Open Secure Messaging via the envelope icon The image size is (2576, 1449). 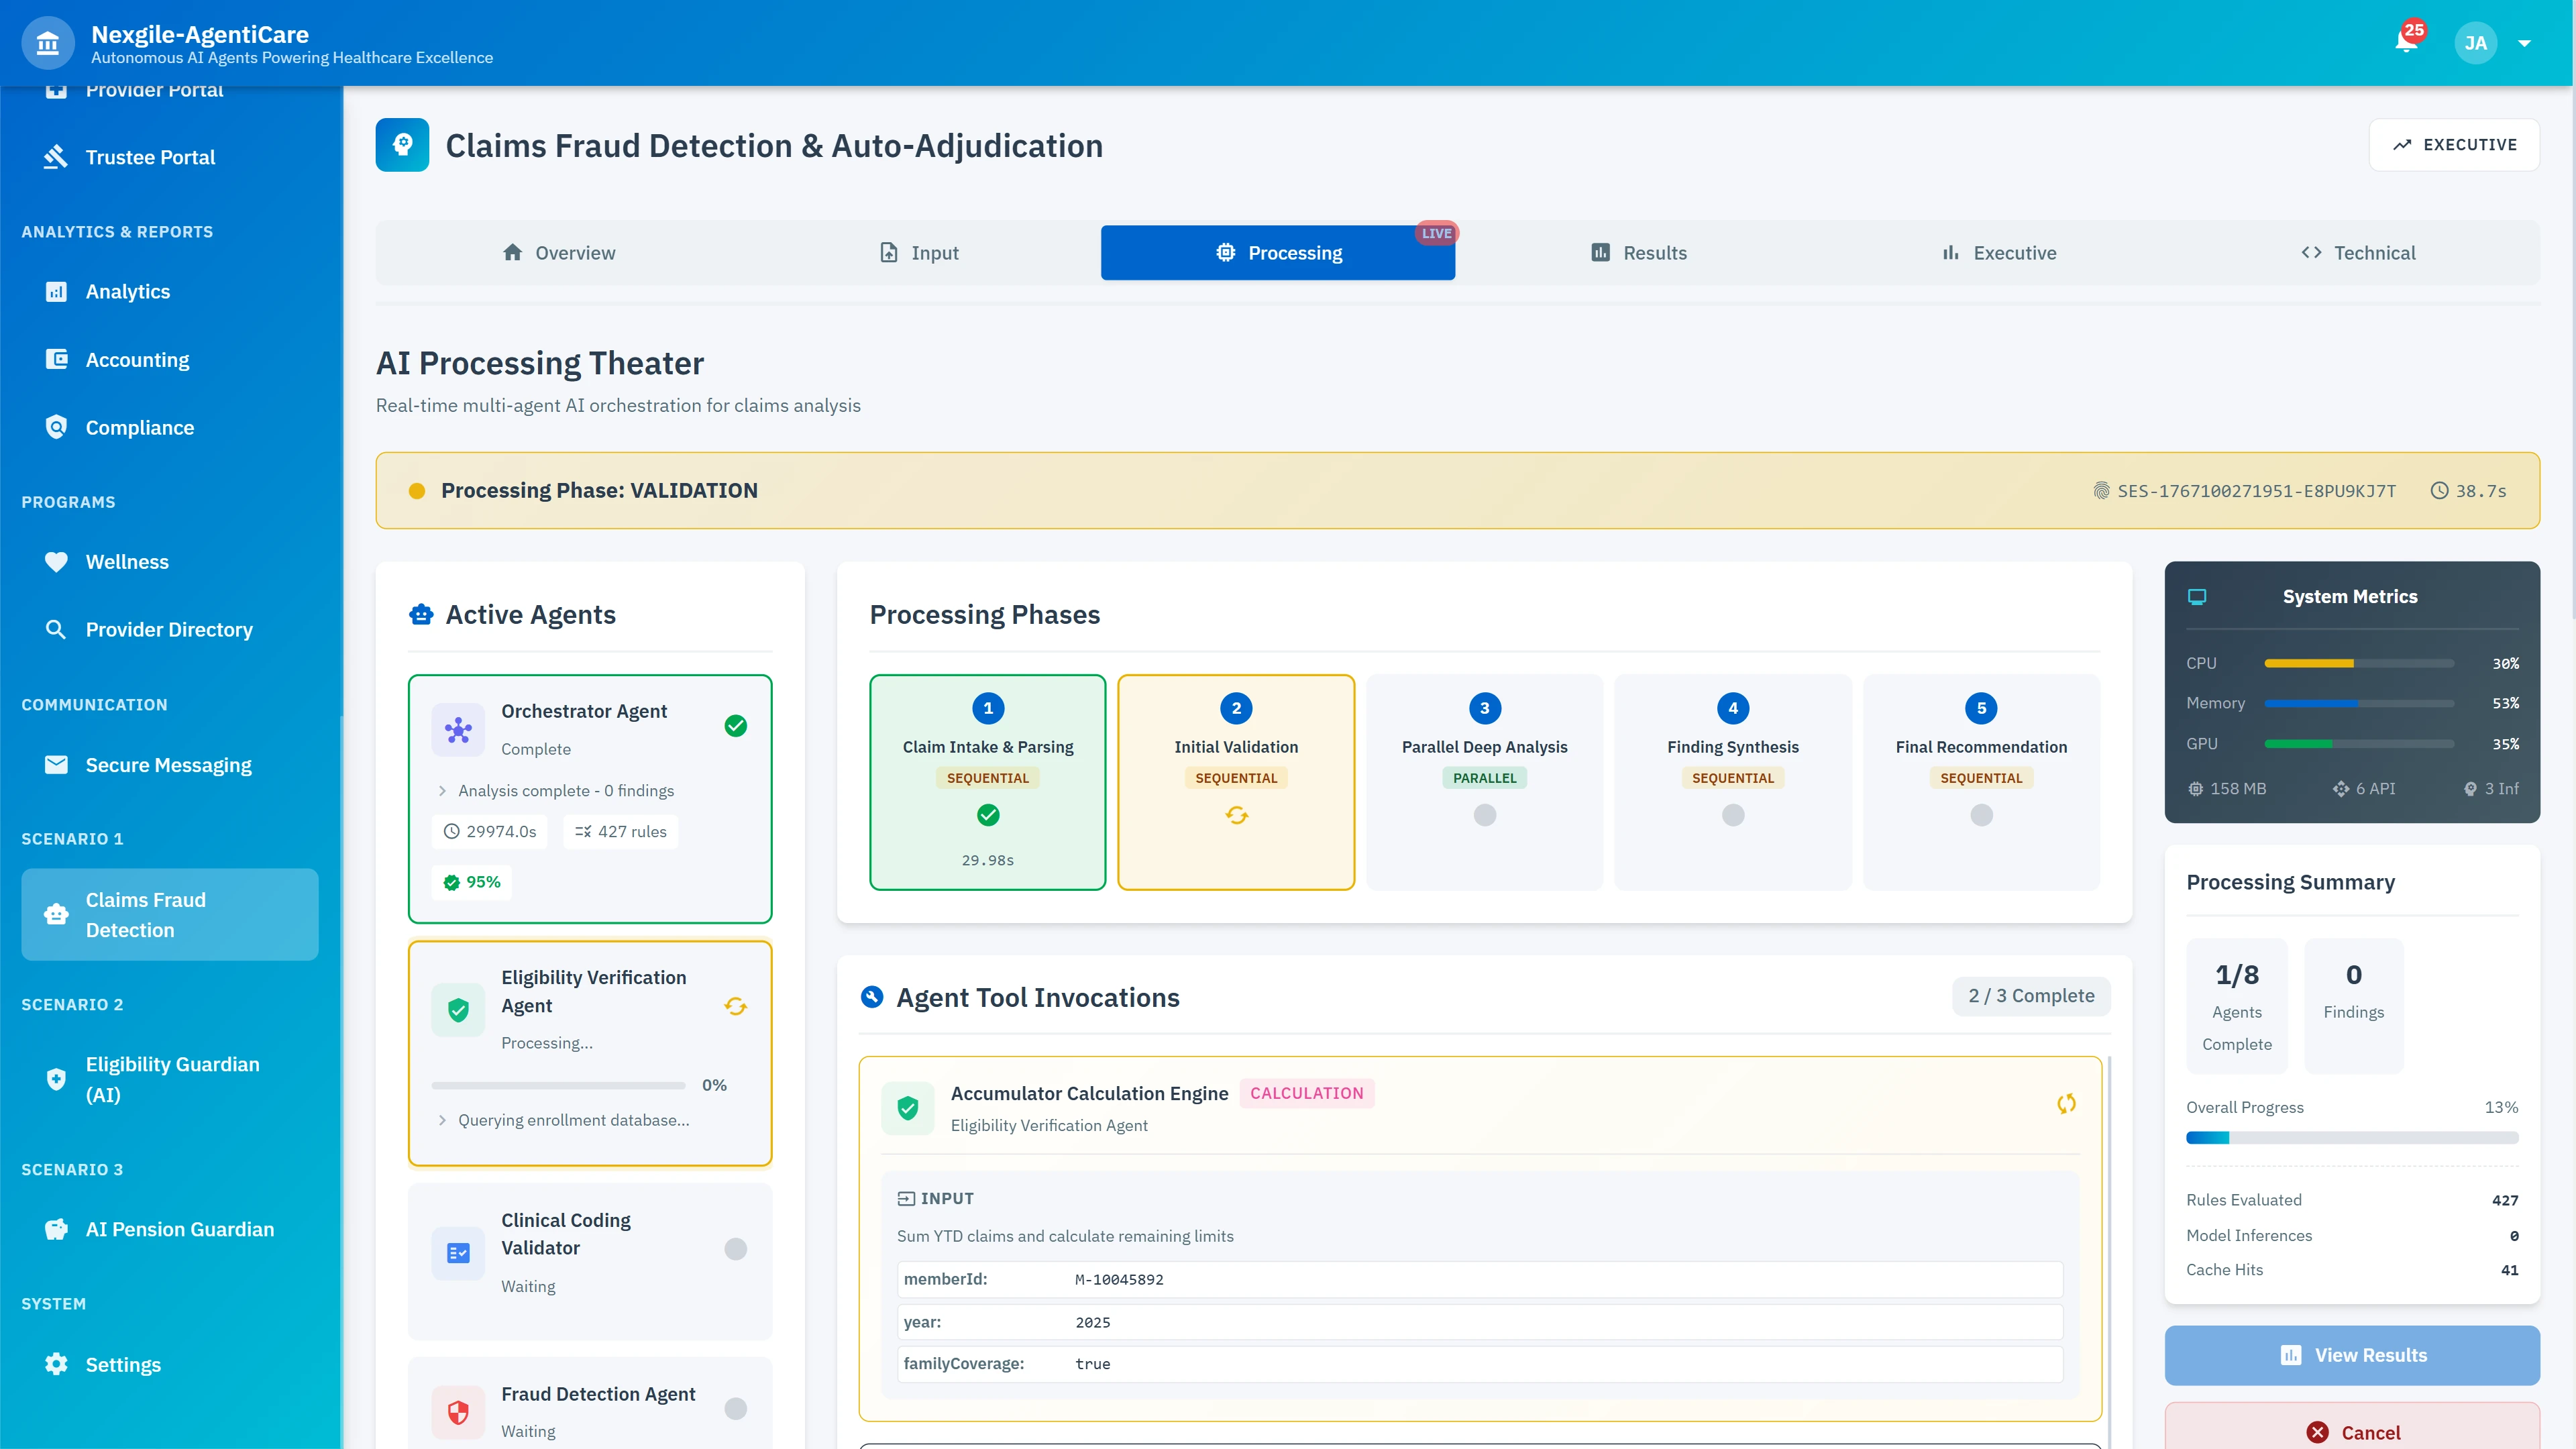coord(57,764)
